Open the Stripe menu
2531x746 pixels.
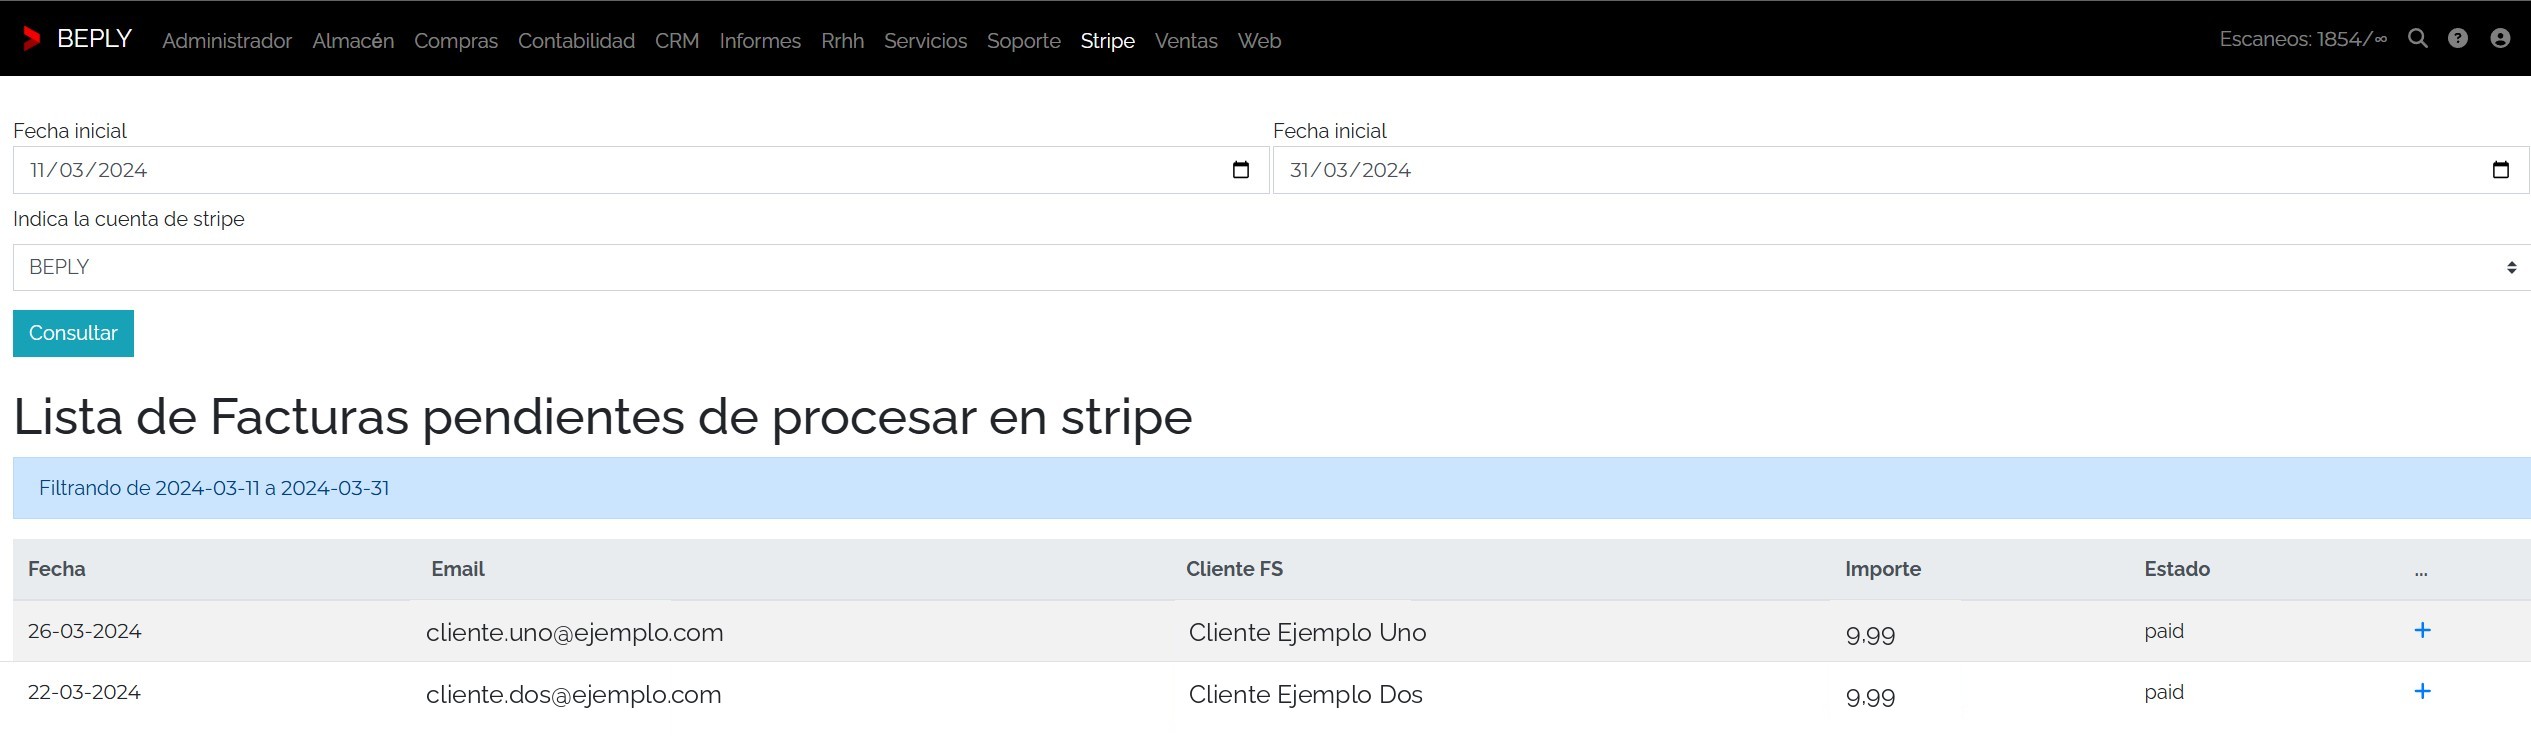tap(1107, 41)
